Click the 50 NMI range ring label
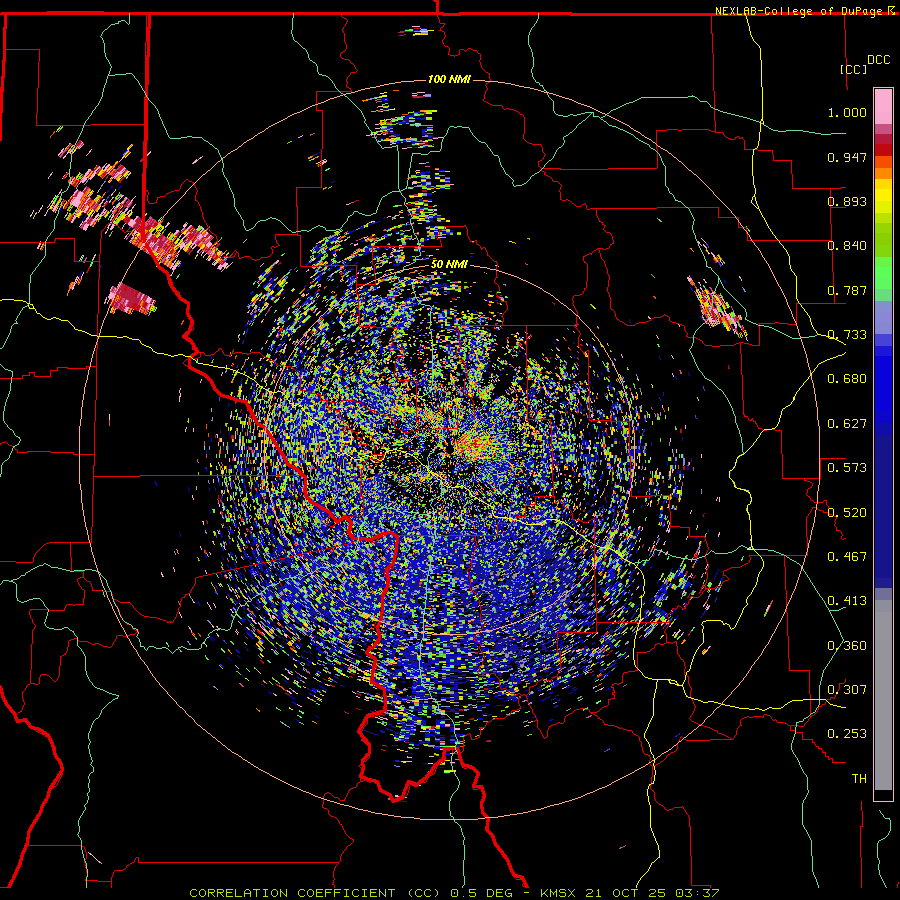900x900 pixels. (449, 265)
